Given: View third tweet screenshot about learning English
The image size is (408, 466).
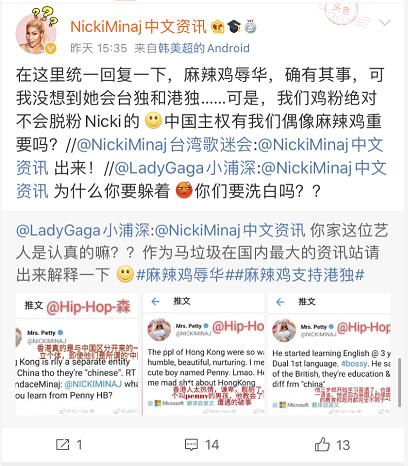Looking at the screenshot, I should click(329, 354).
